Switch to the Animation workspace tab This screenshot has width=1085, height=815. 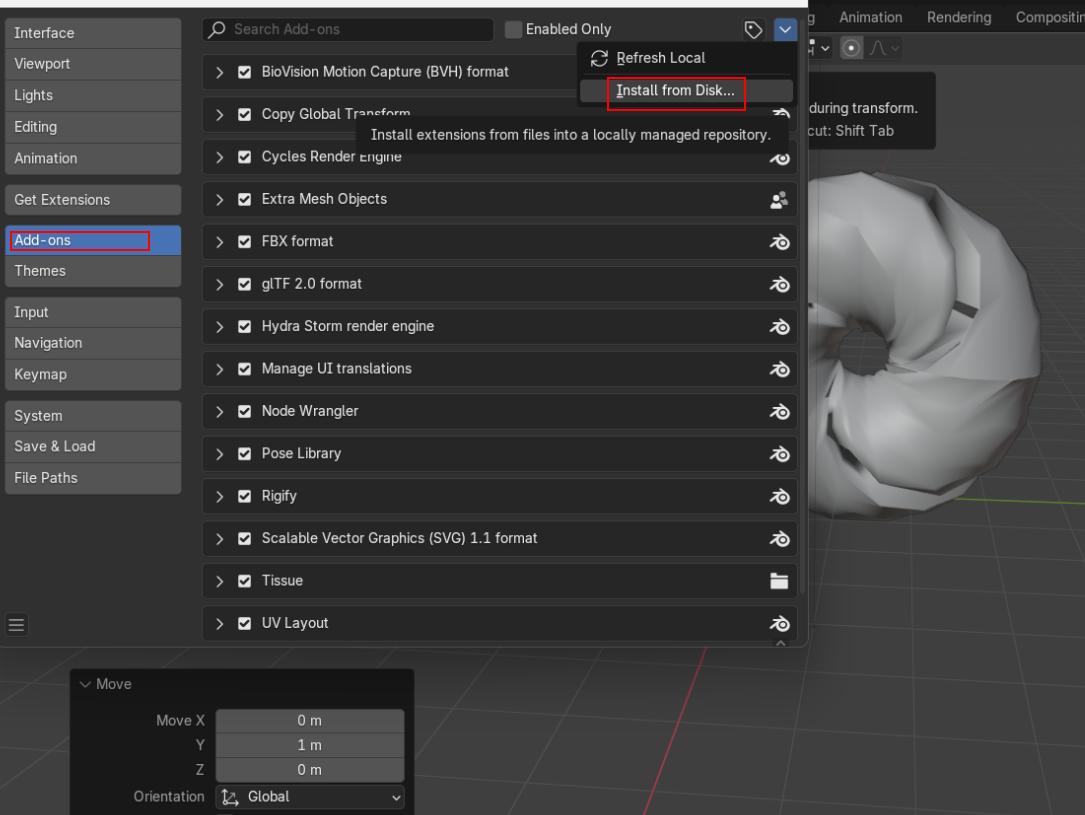coord(870,17)
